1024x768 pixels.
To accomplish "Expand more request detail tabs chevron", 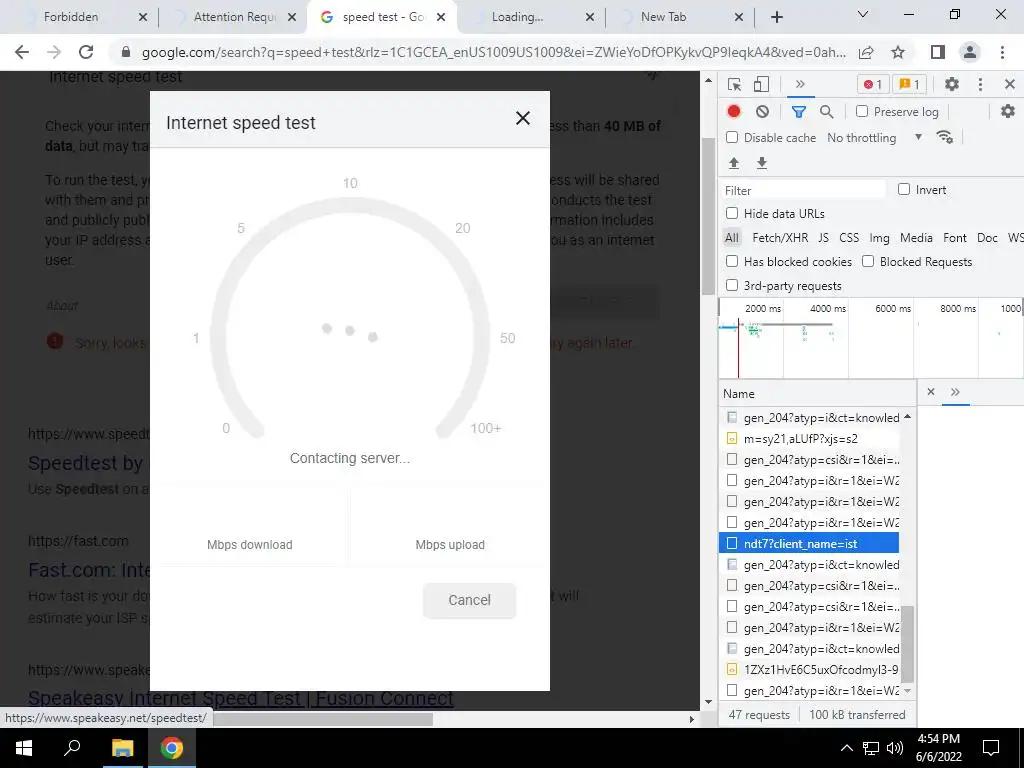I will (x=955, y=392).
